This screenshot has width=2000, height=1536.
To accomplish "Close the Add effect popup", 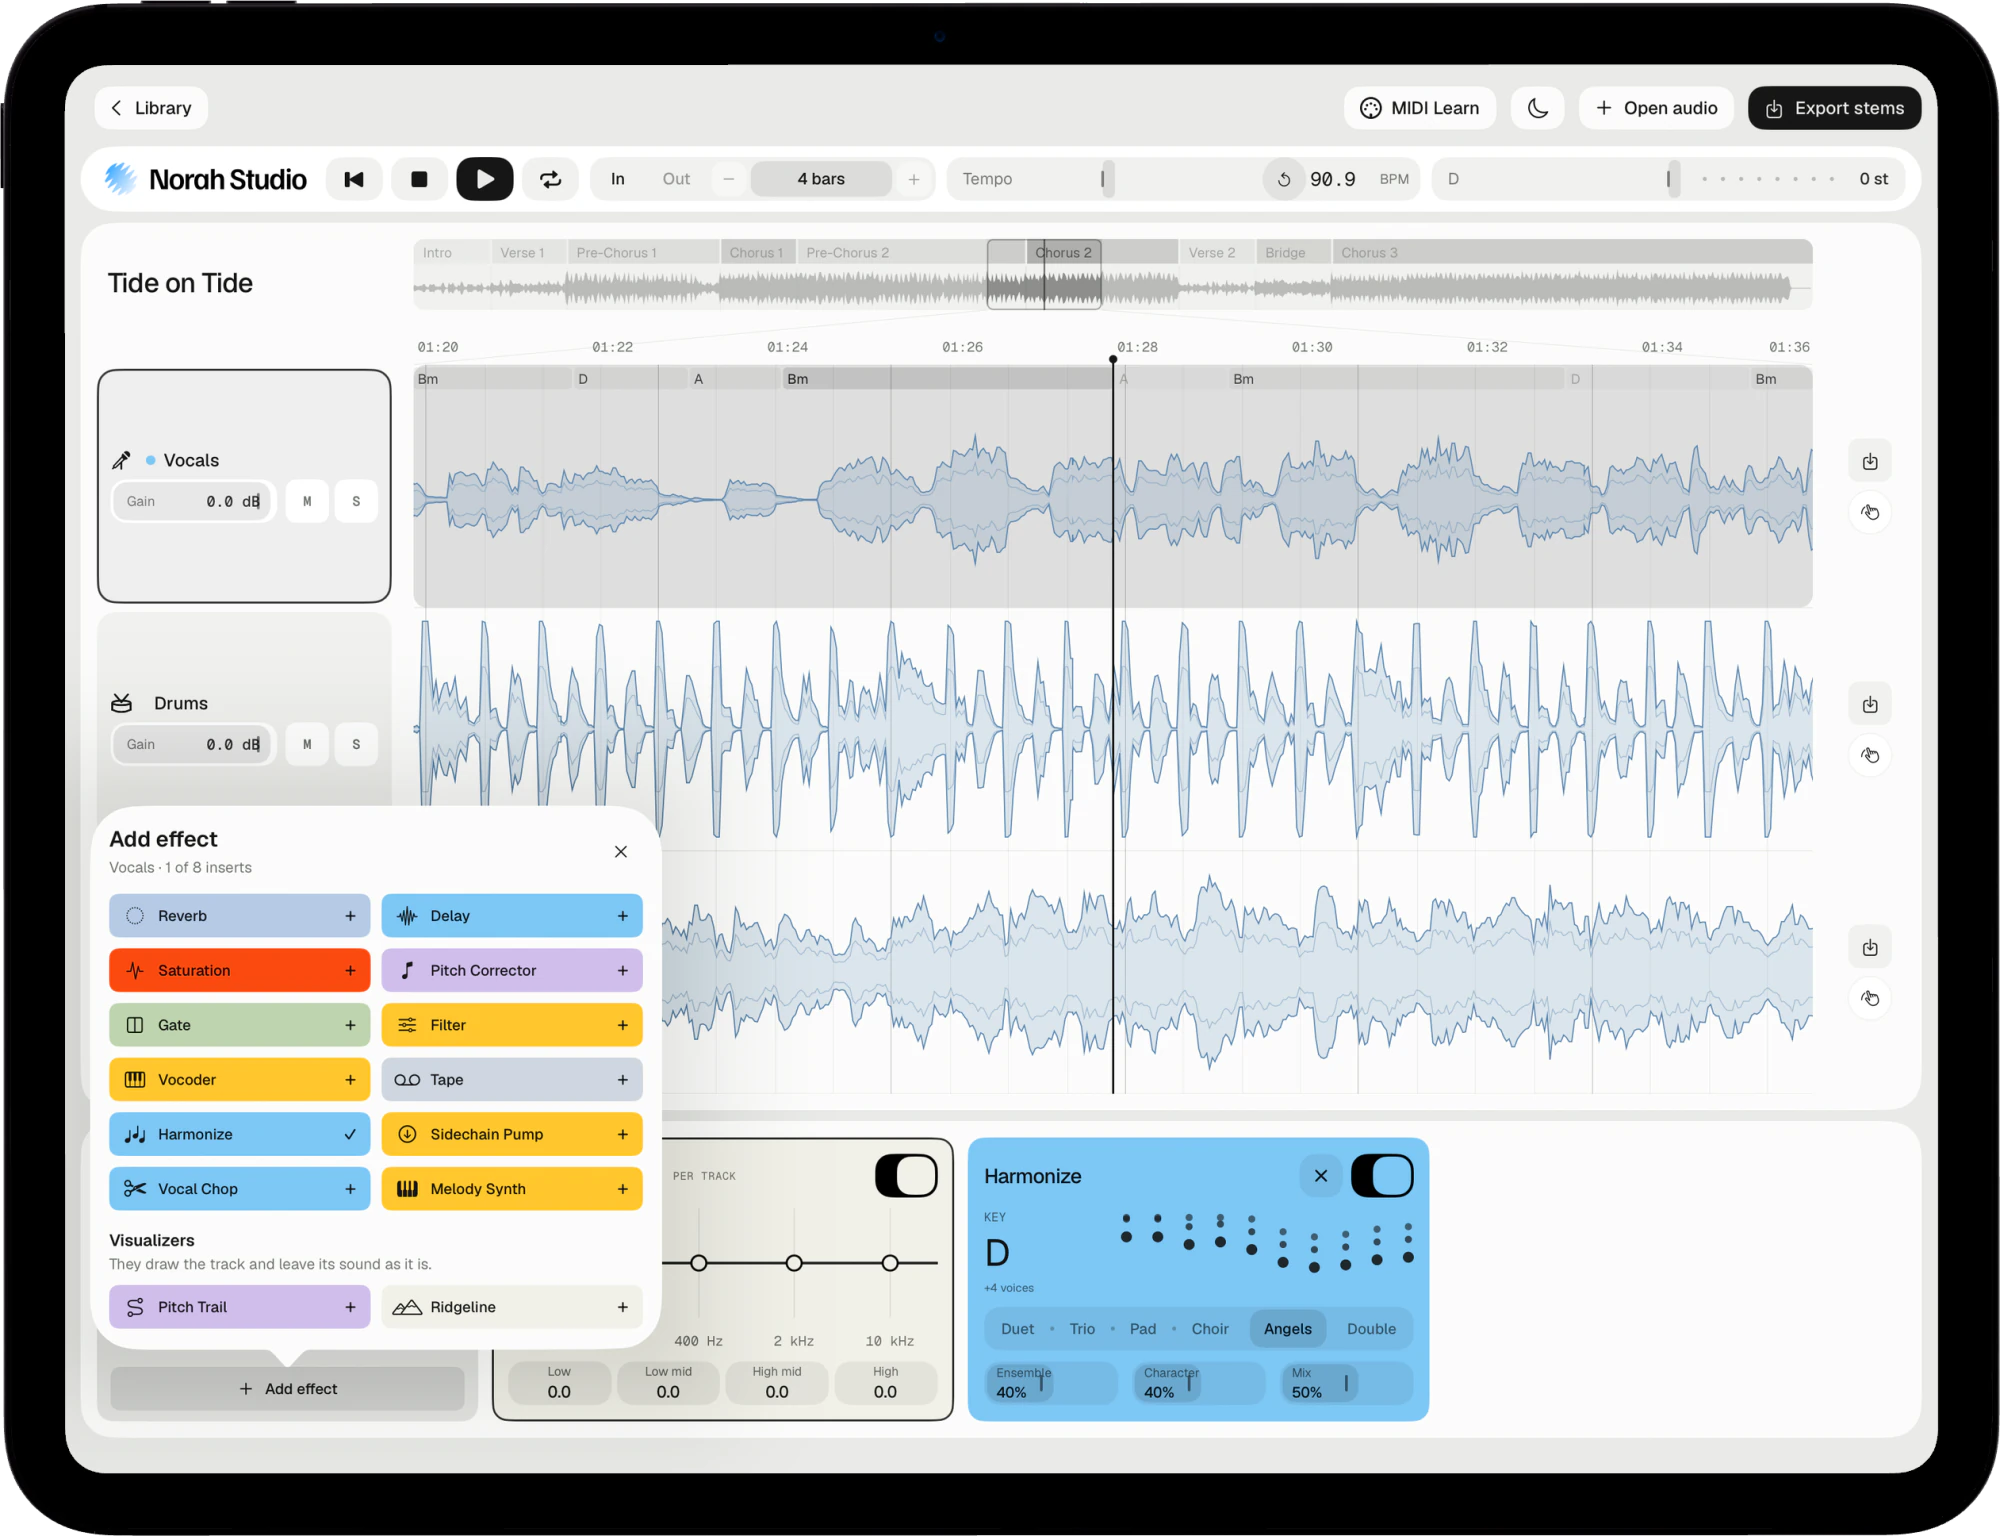I will pyautogui.click(x=621, y=852).
